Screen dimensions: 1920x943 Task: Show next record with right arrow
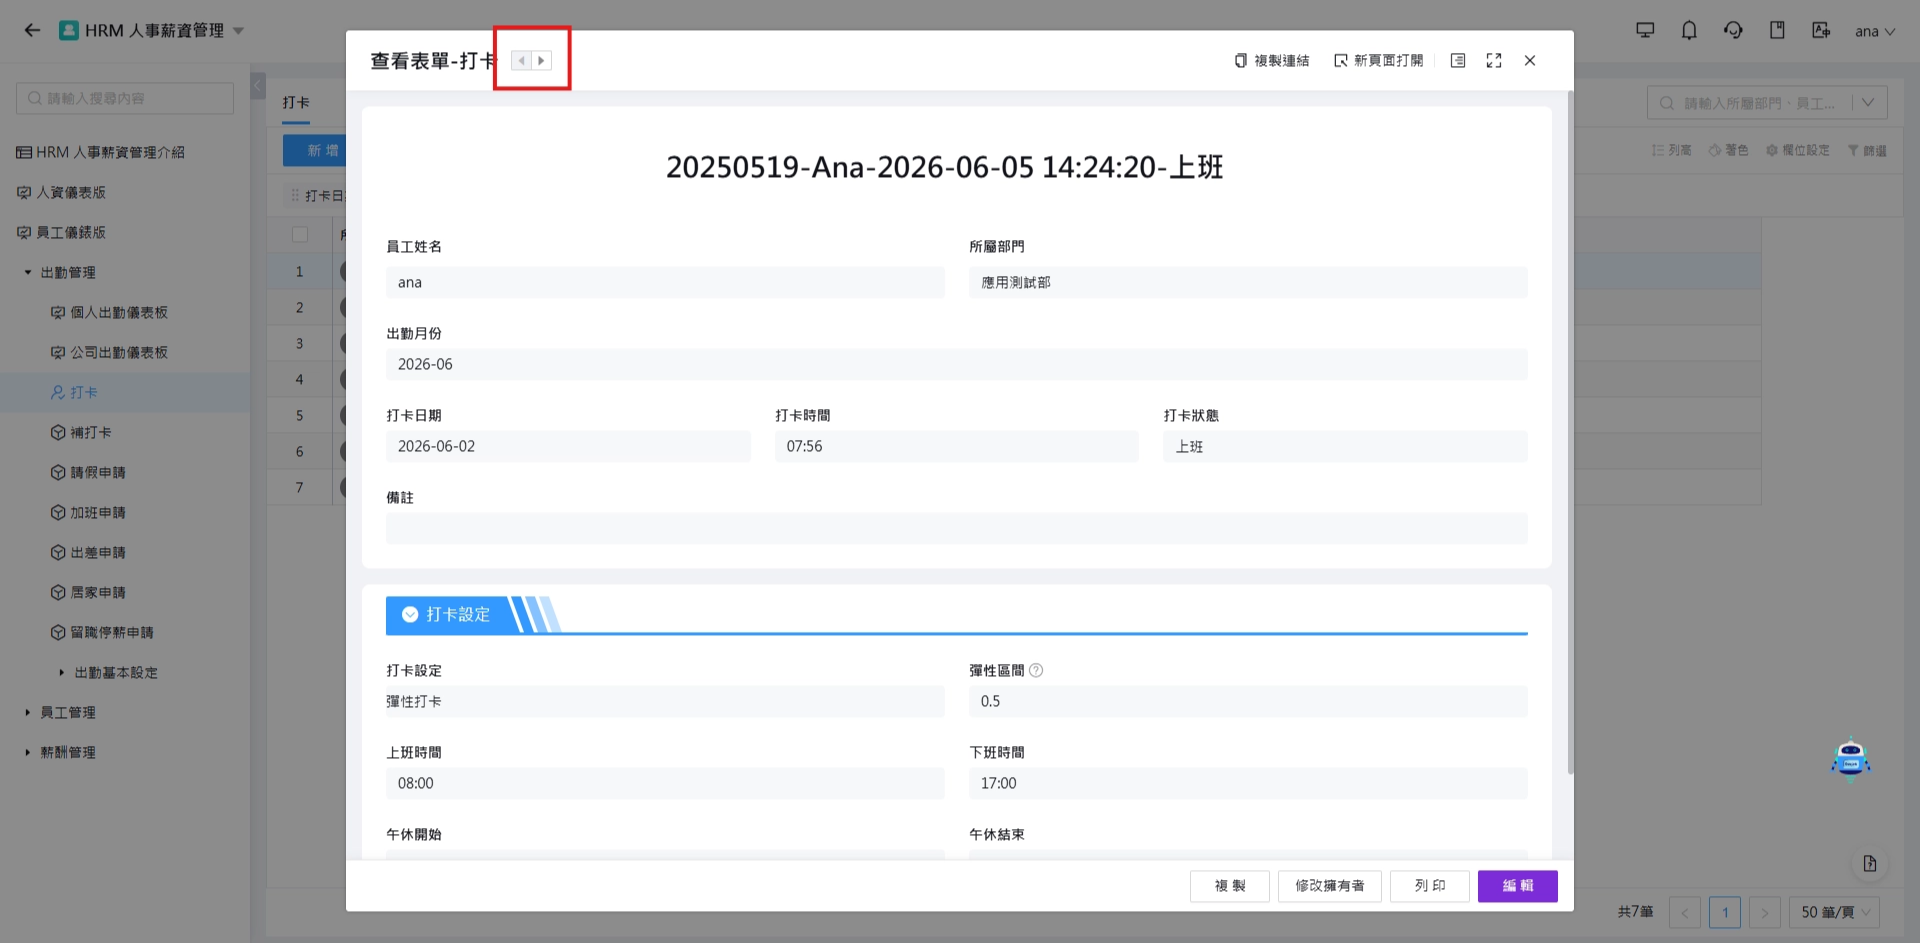541,61
